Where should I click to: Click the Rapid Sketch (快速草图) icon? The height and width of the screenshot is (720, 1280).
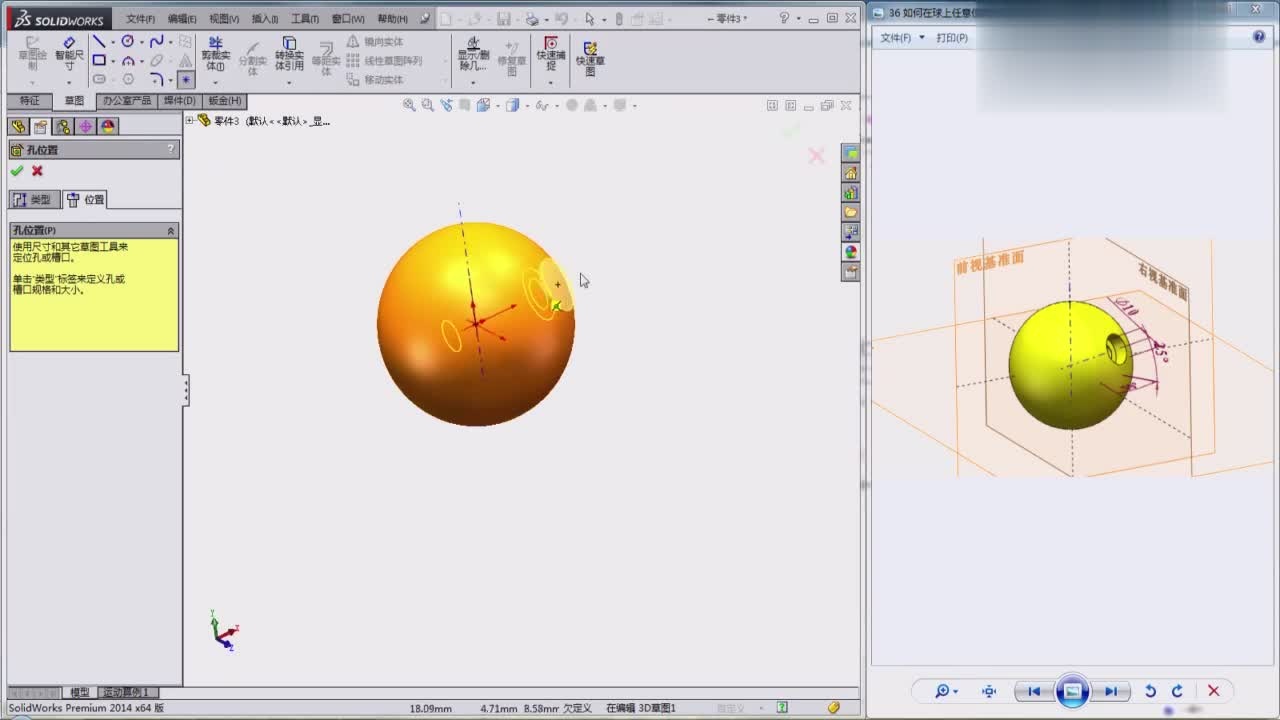pyautogui.click(x=590, y=58)
